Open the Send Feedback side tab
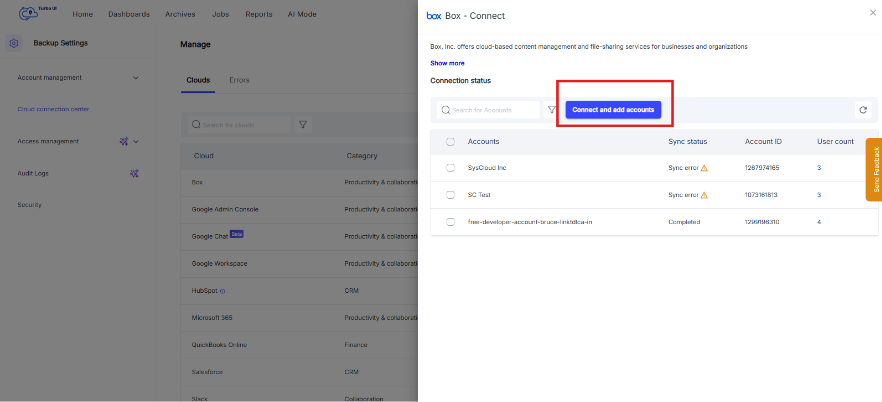This screenshot has height=402, width=882. 874,169
